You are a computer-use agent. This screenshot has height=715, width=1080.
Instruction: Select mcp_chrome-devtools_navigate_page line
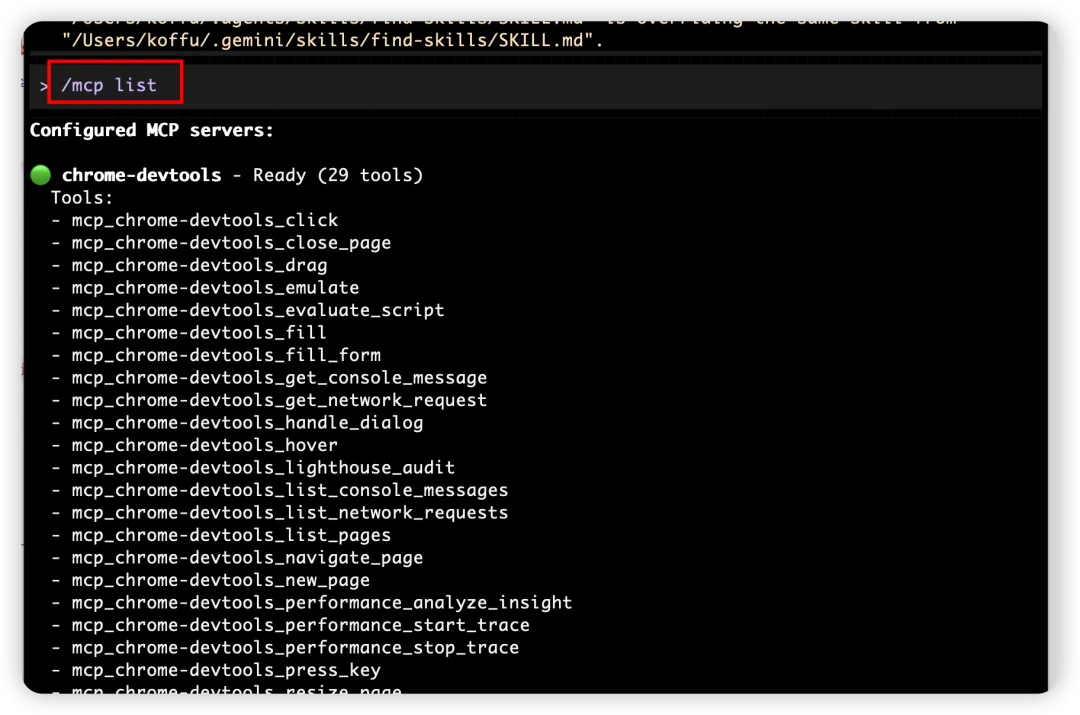click(x=247, y=558)
